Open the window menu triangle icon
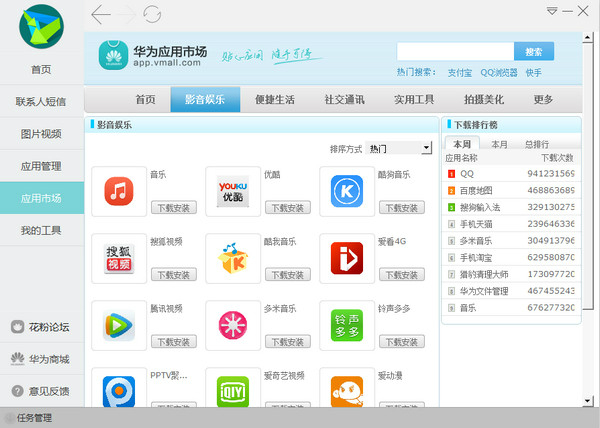This screenshot has height=428, width=600. pyautogui.click(x=552, y=11)
